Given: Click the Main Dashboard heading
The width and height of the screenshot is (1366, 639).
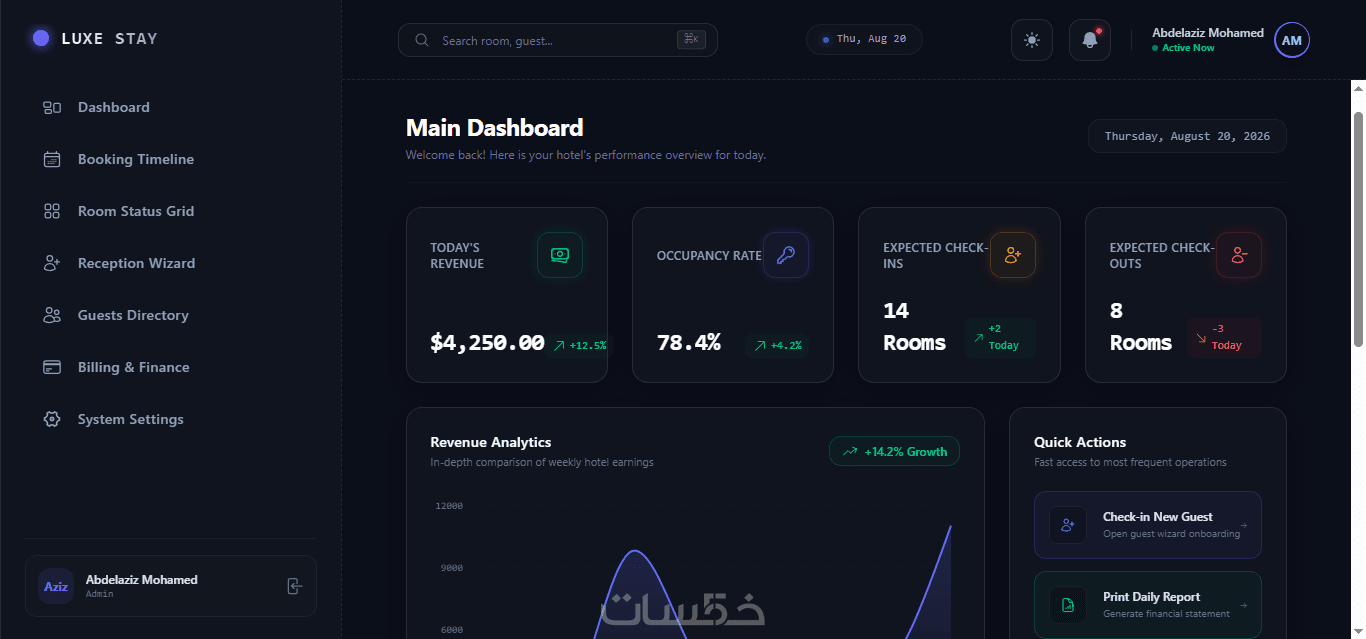Looking at the screenshot, I should [x=494, y=128].
